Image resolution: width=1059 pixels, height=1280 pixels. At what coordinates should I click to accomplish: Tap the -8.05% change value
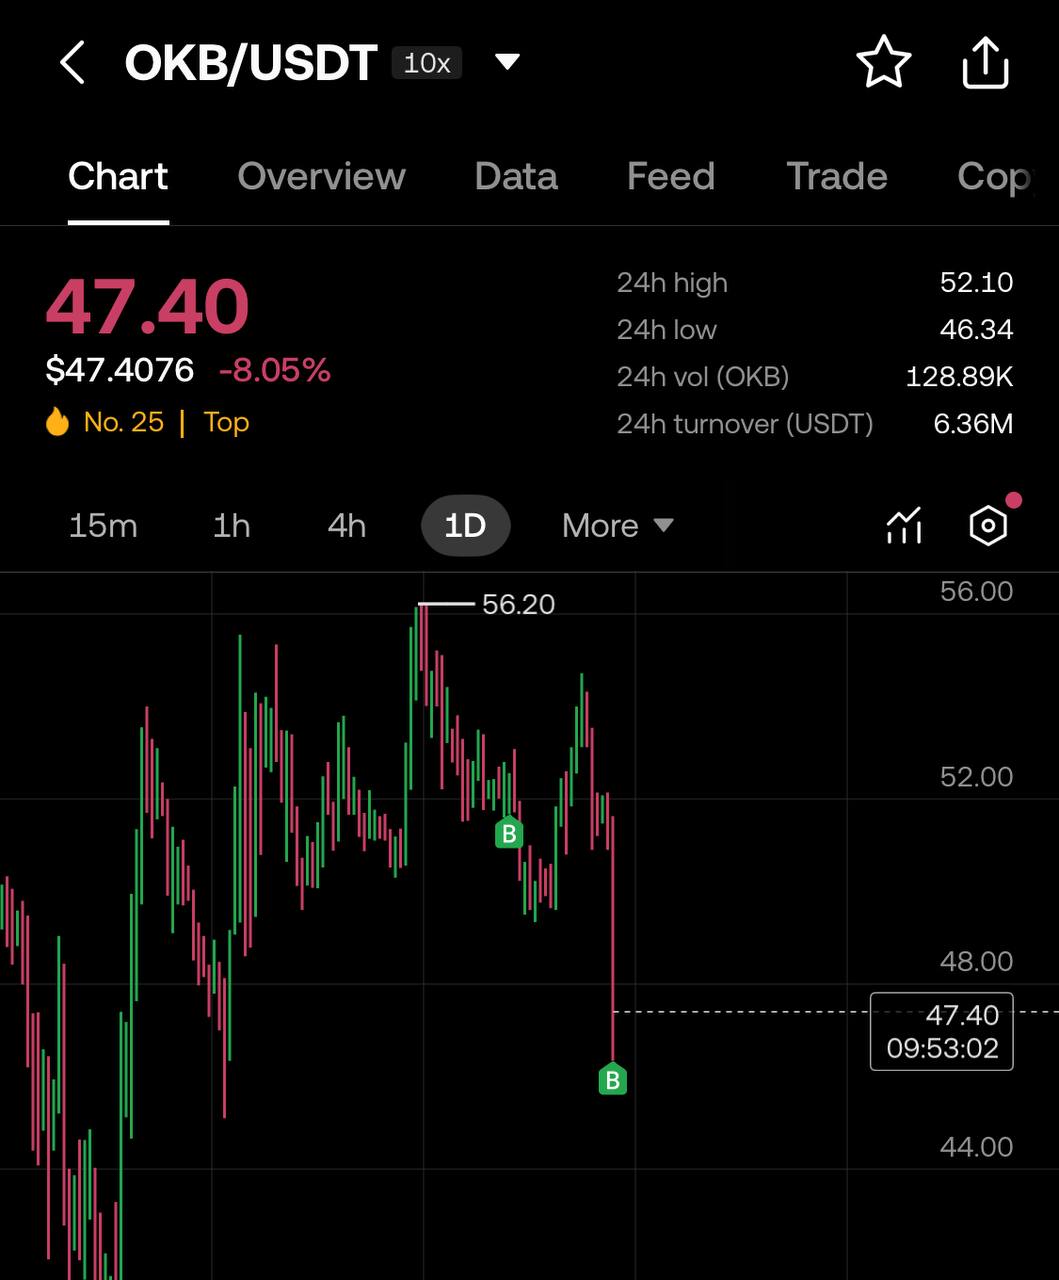click(275, 370)
